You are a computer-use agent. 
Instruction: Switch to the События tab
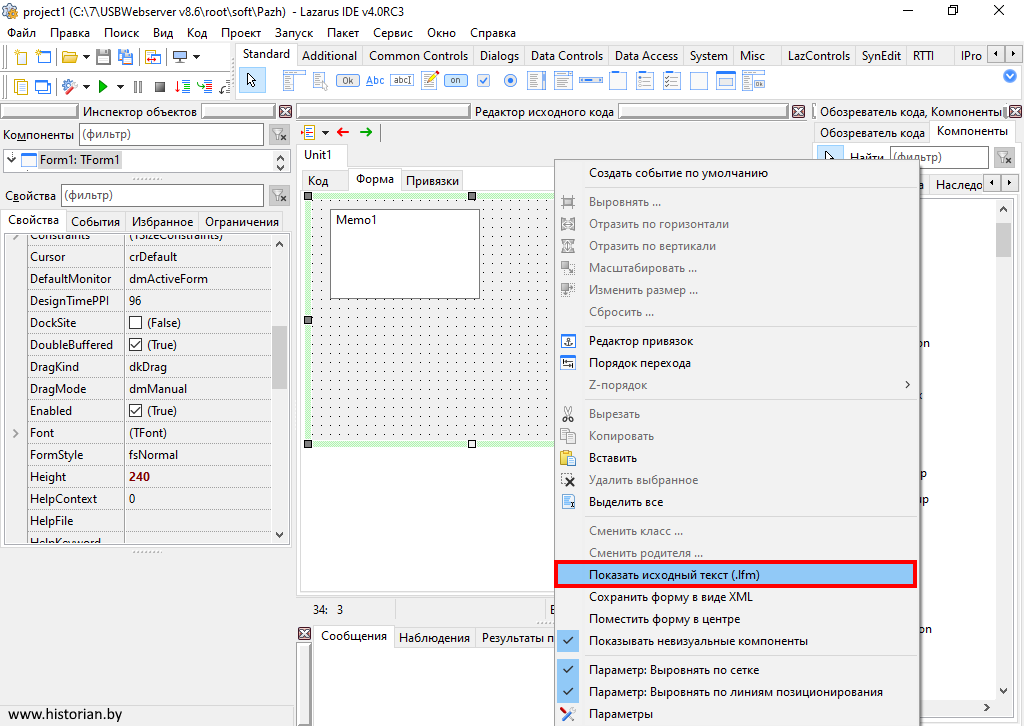[96, 221]
